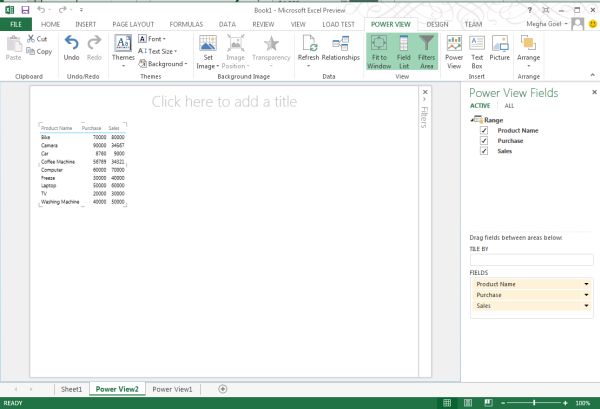The width and height of the screenshot is (600, 409).
Task: Expand the Filters pane chevron
Action: (425, 99)
